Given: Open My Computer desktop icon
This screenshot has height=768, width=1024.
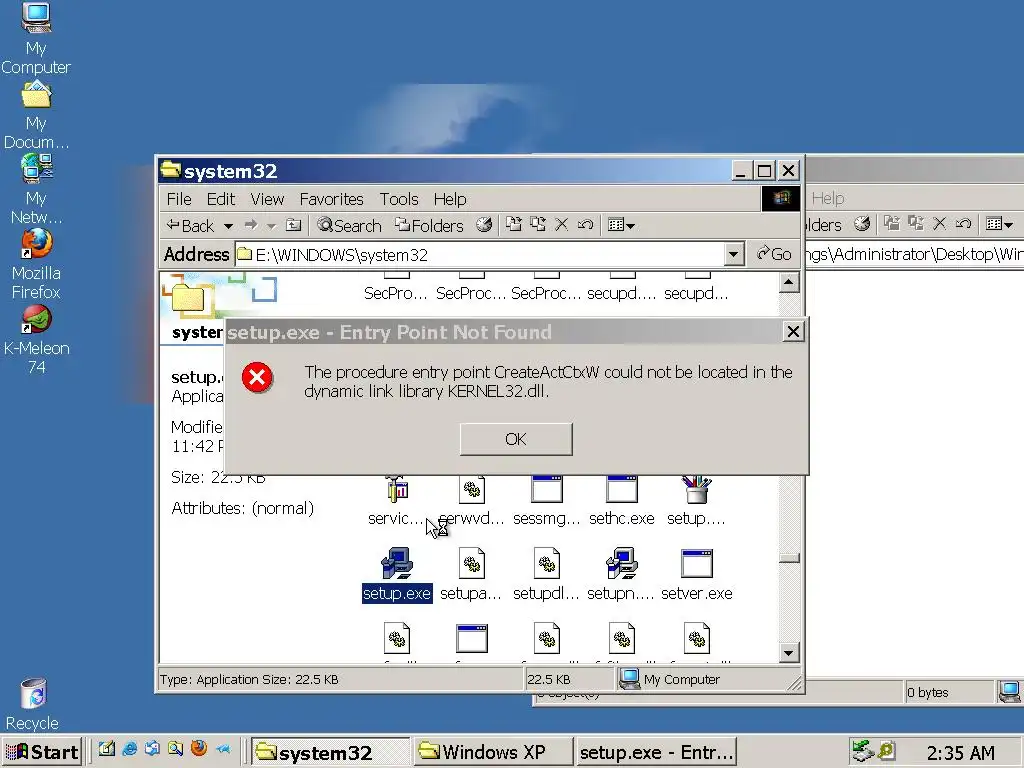Looking at the screenshot, I should (x=36, y=38).
